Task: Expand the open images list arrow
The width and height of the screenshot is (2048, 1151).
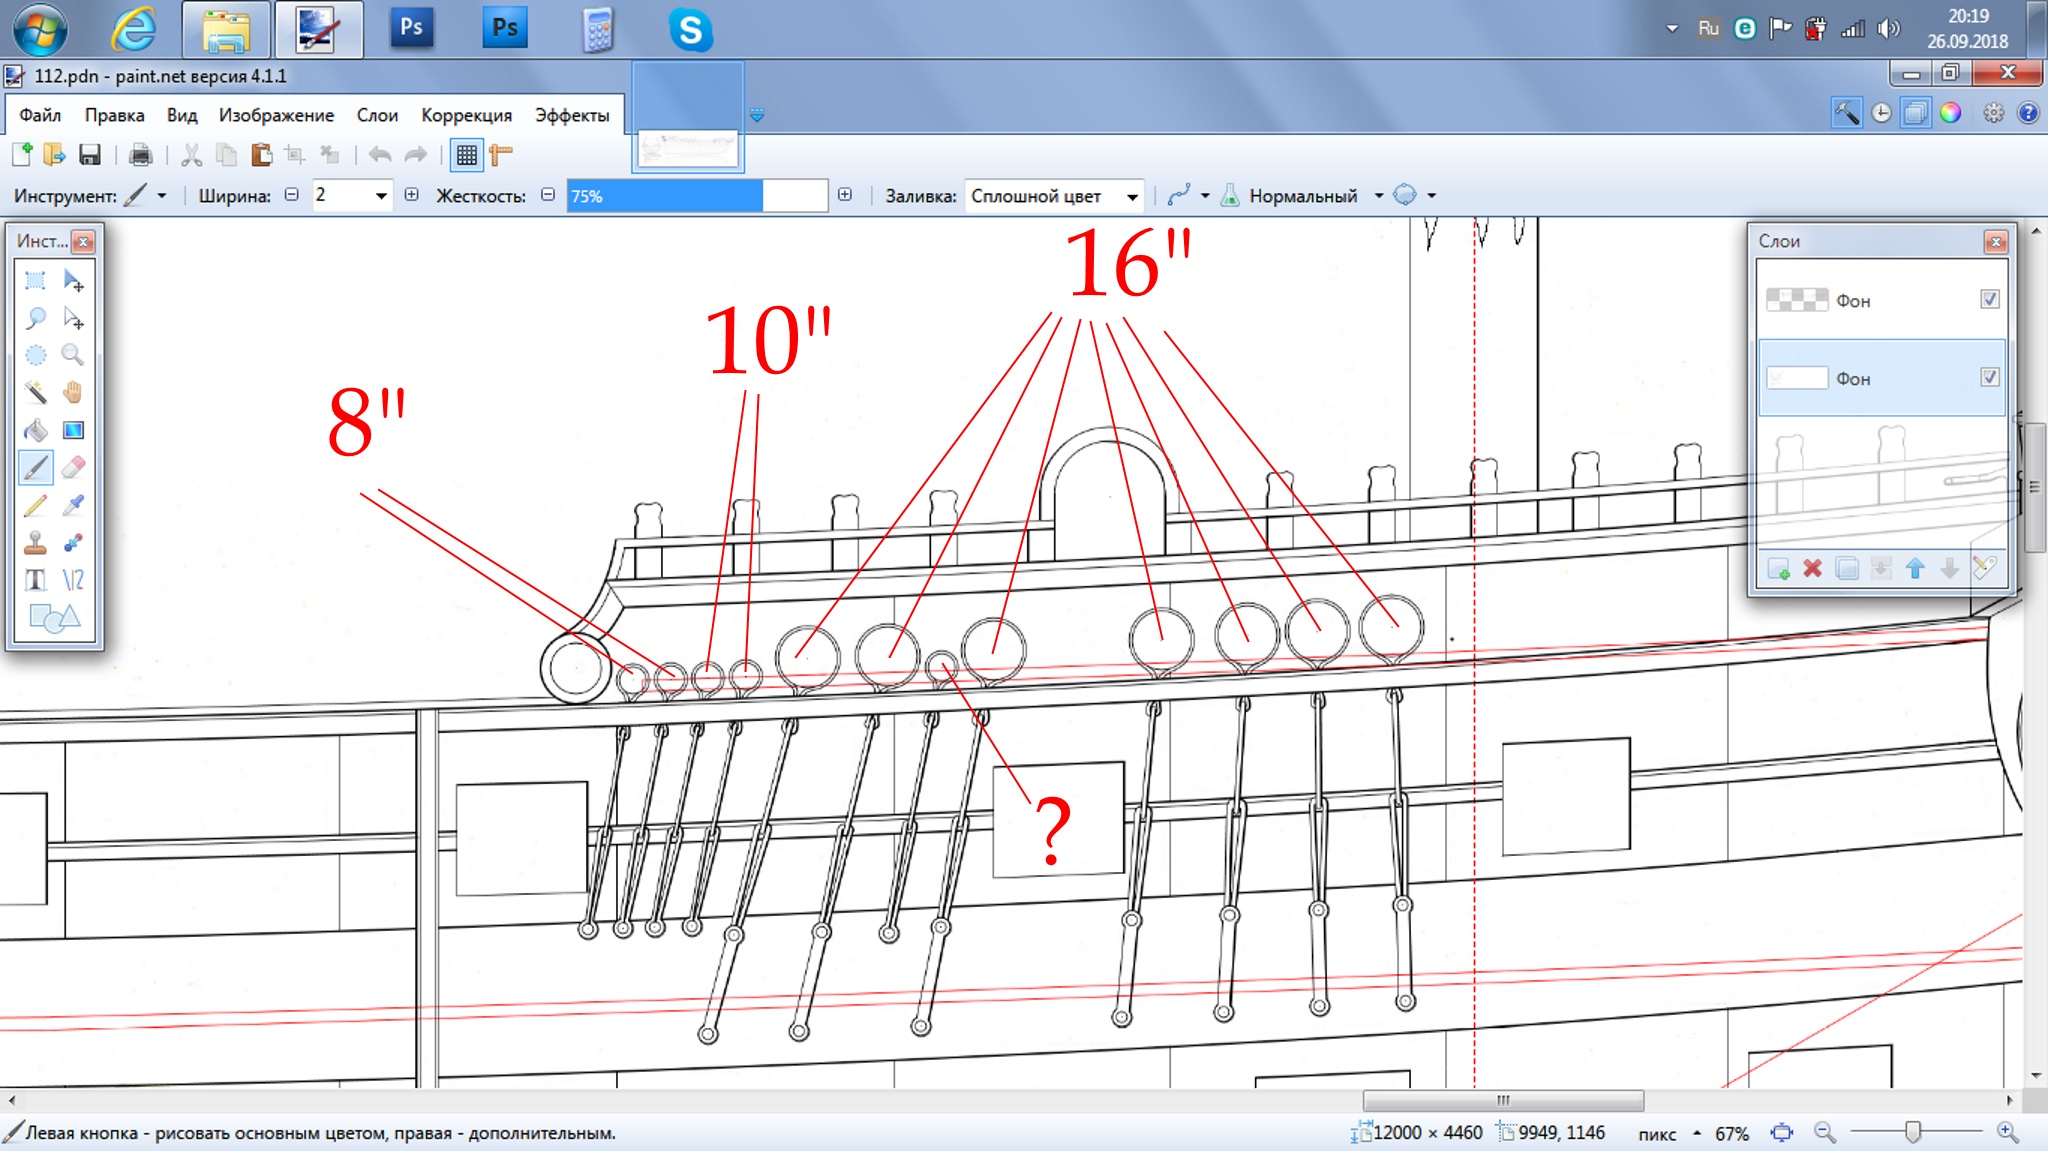Action: pyautogui.click(x=757, y=116)
